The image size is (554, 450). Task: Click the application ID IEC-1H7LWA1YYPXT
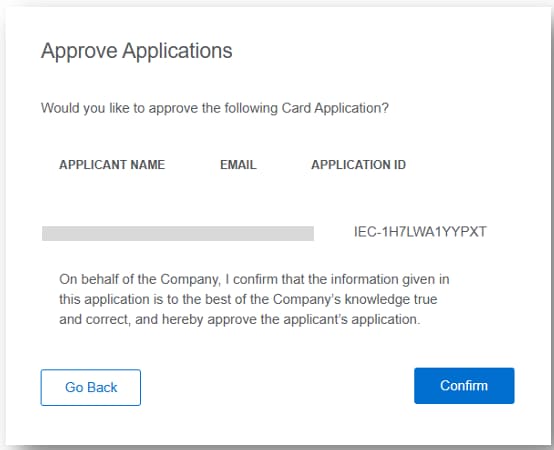420,232
